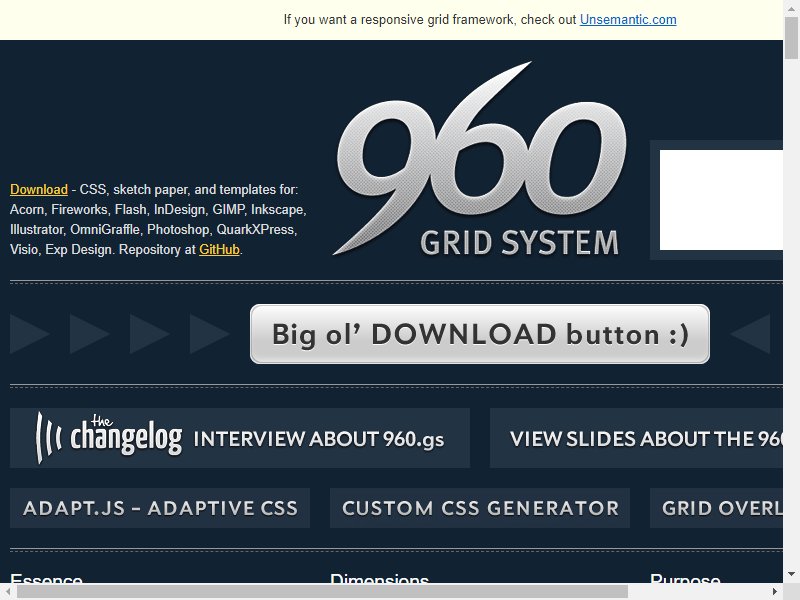Click the yellow Download text link
This screenshot has height=600, width=800.
point(39,189)
